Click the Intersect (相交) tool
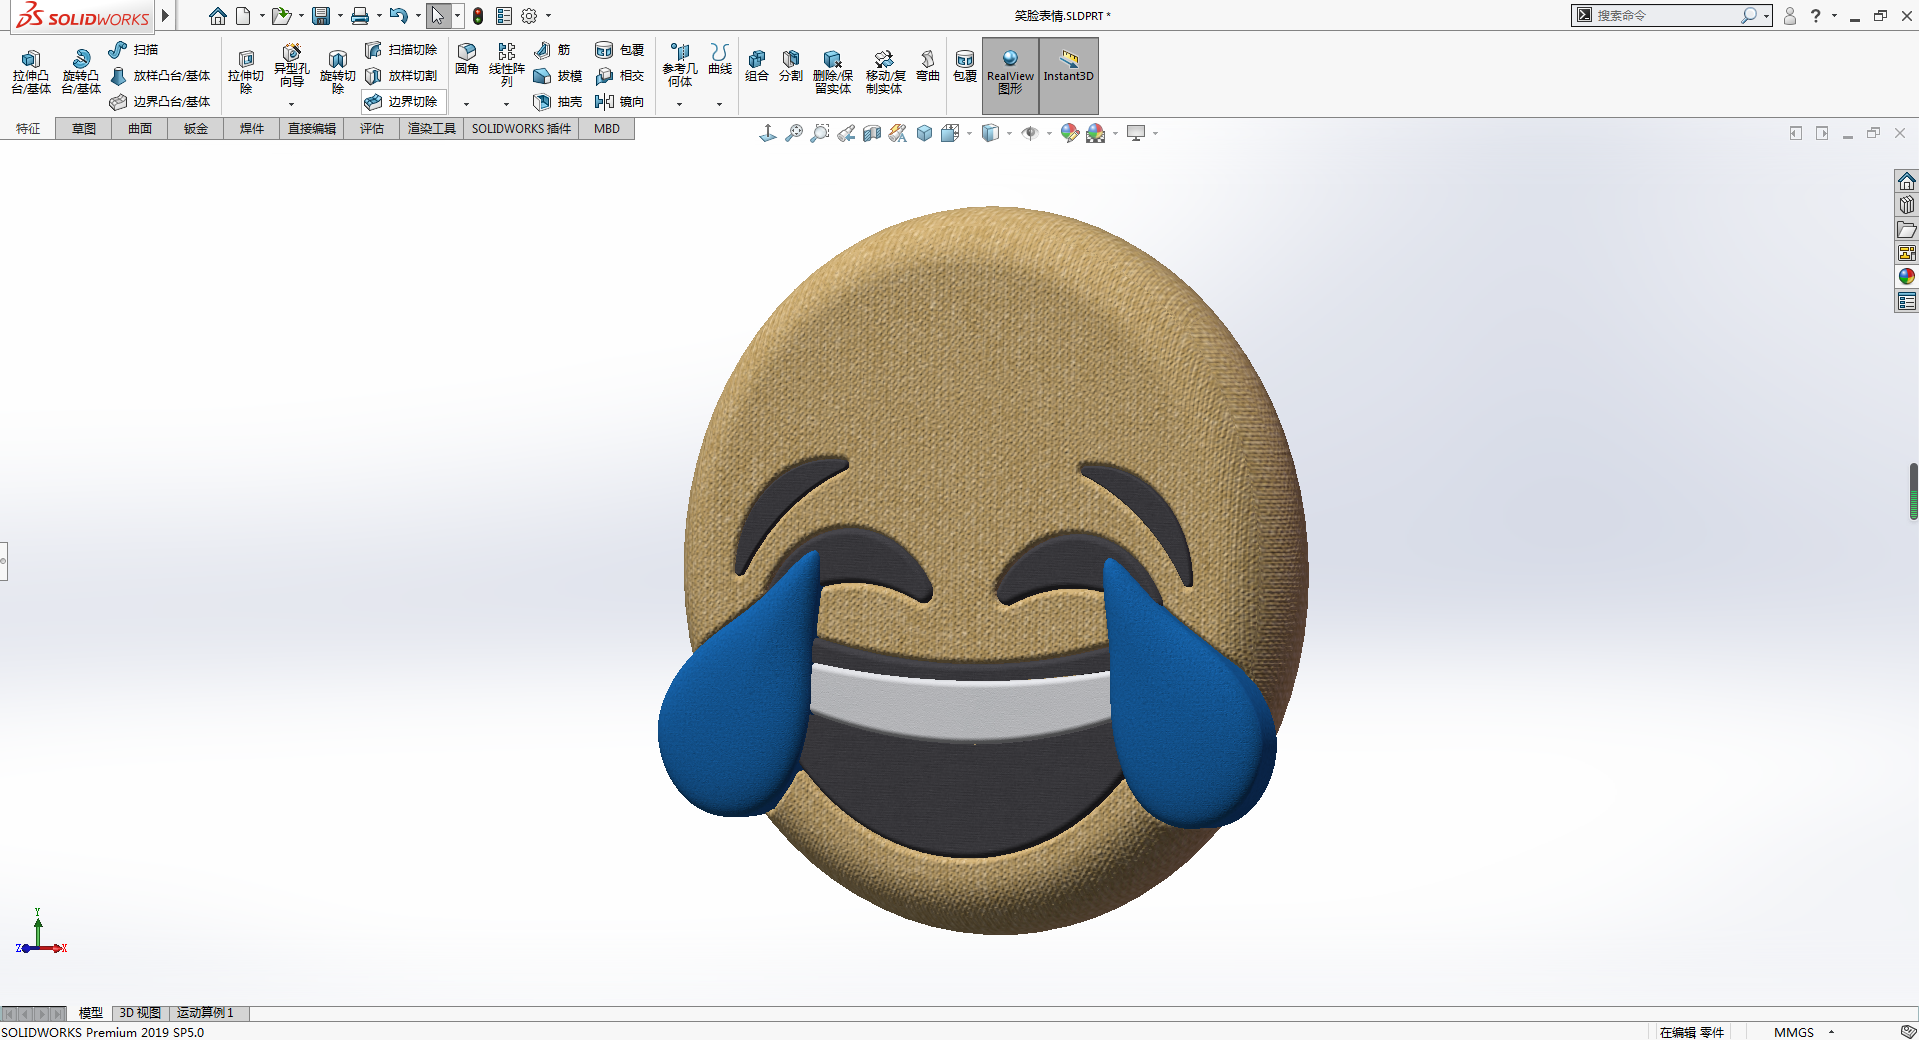 pos(619,76)
